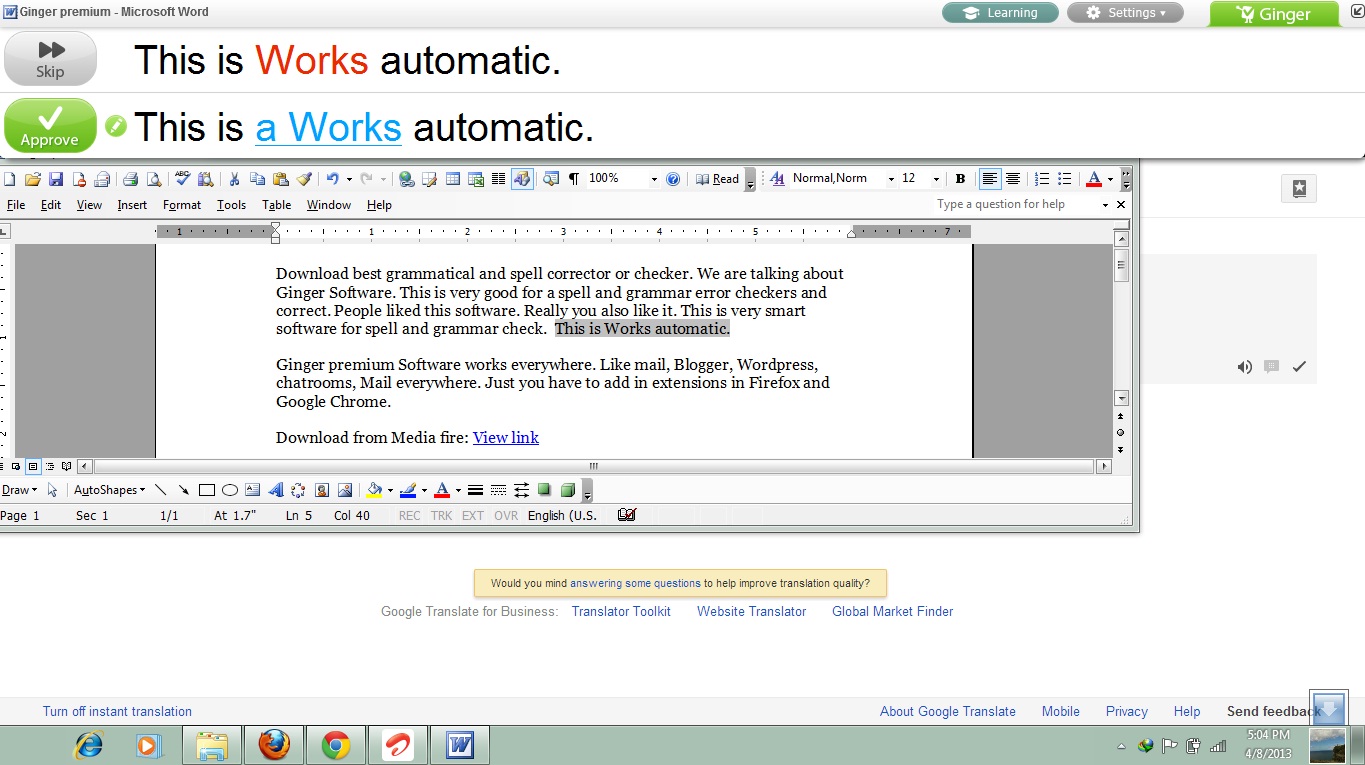Insert a Text Box from Drawing toolbar
This screenshot has width=1365, height=765.
click(x=253, y=490)
